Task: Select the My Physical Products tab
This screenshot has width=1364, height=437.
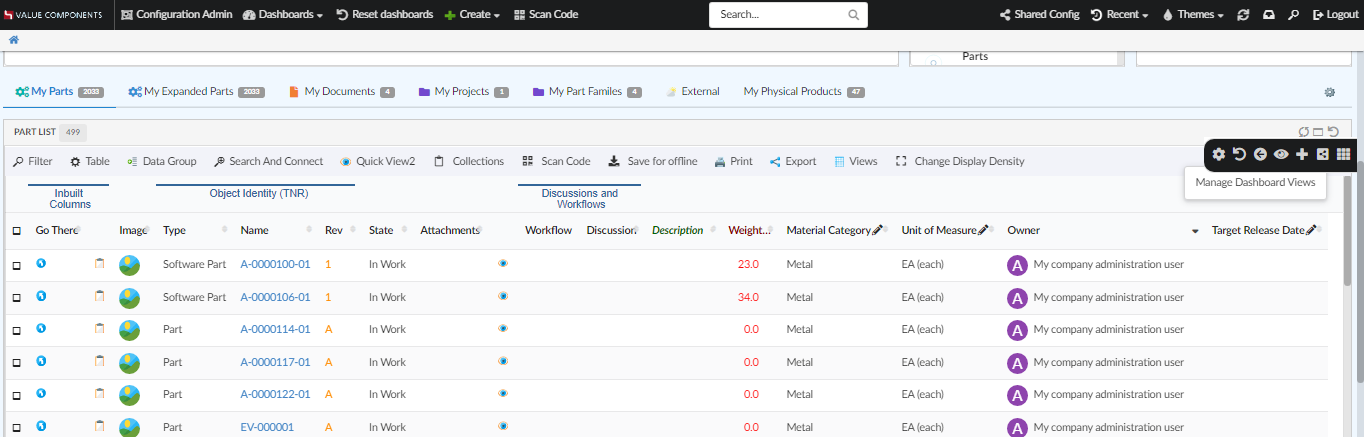Action: 793,92
